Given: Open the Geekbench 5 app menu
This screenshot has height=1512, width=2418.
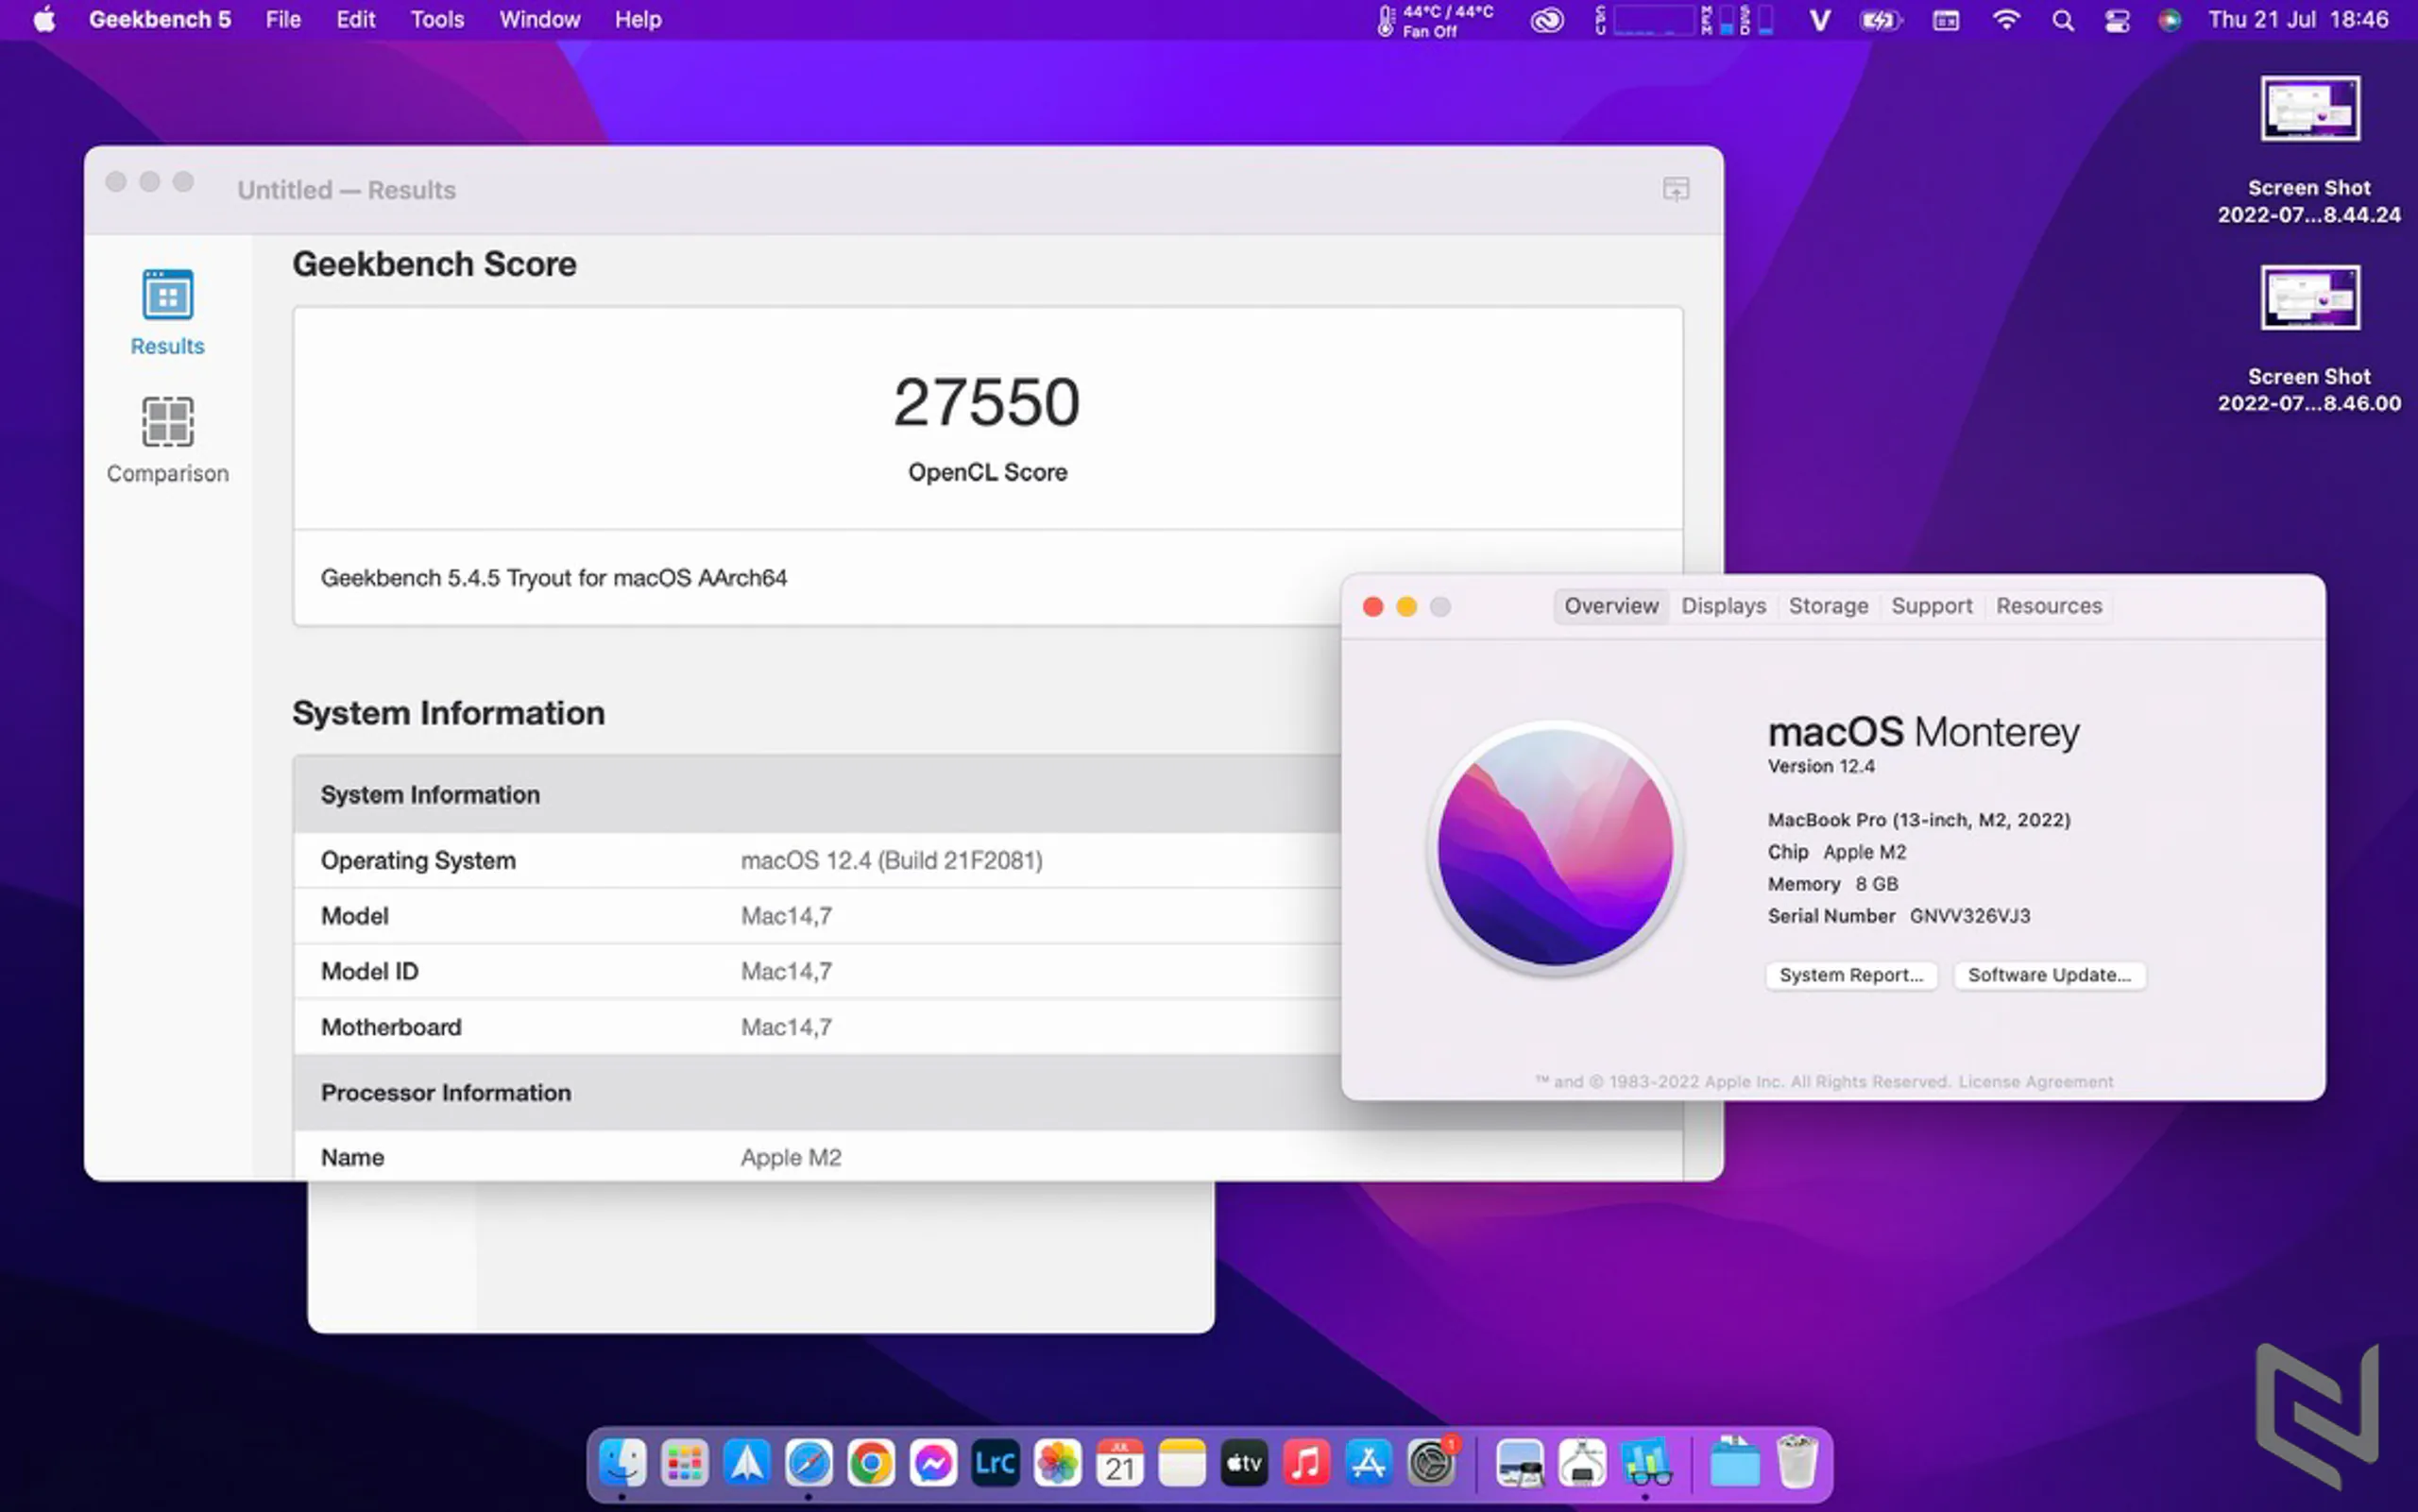Looking at the screenshot, I should point(160,19).
